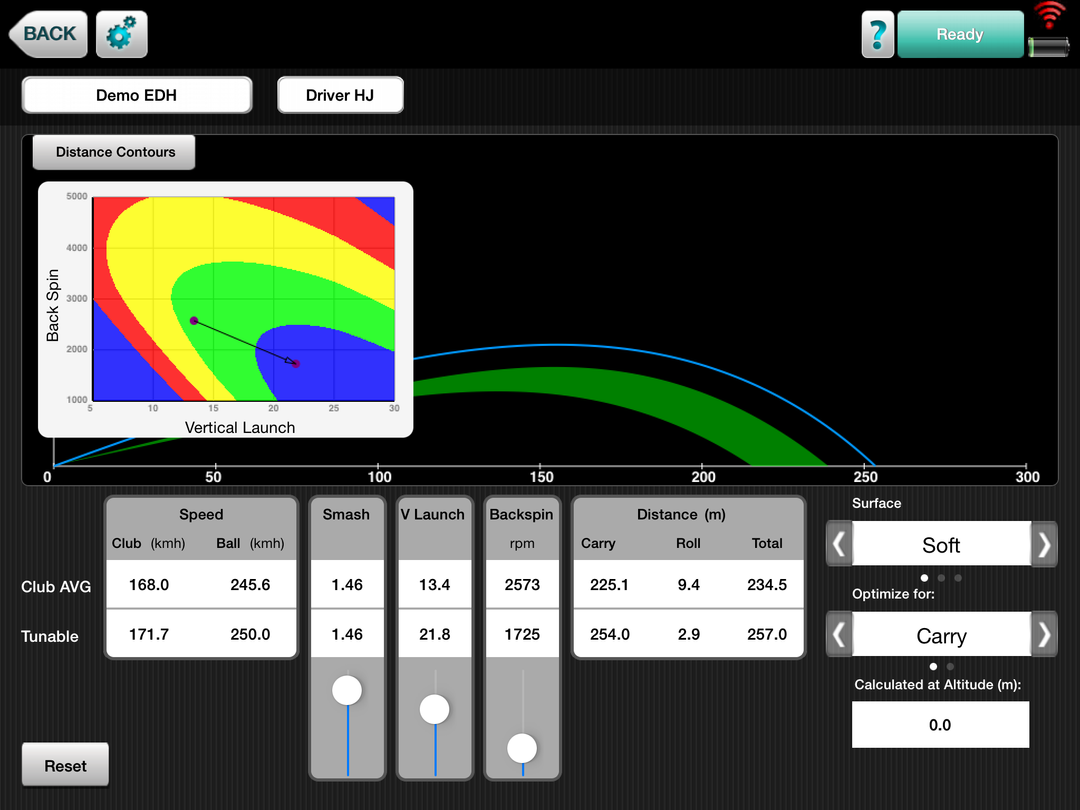Click the Tunable ball speed value 250.0

tap(250, 634)
